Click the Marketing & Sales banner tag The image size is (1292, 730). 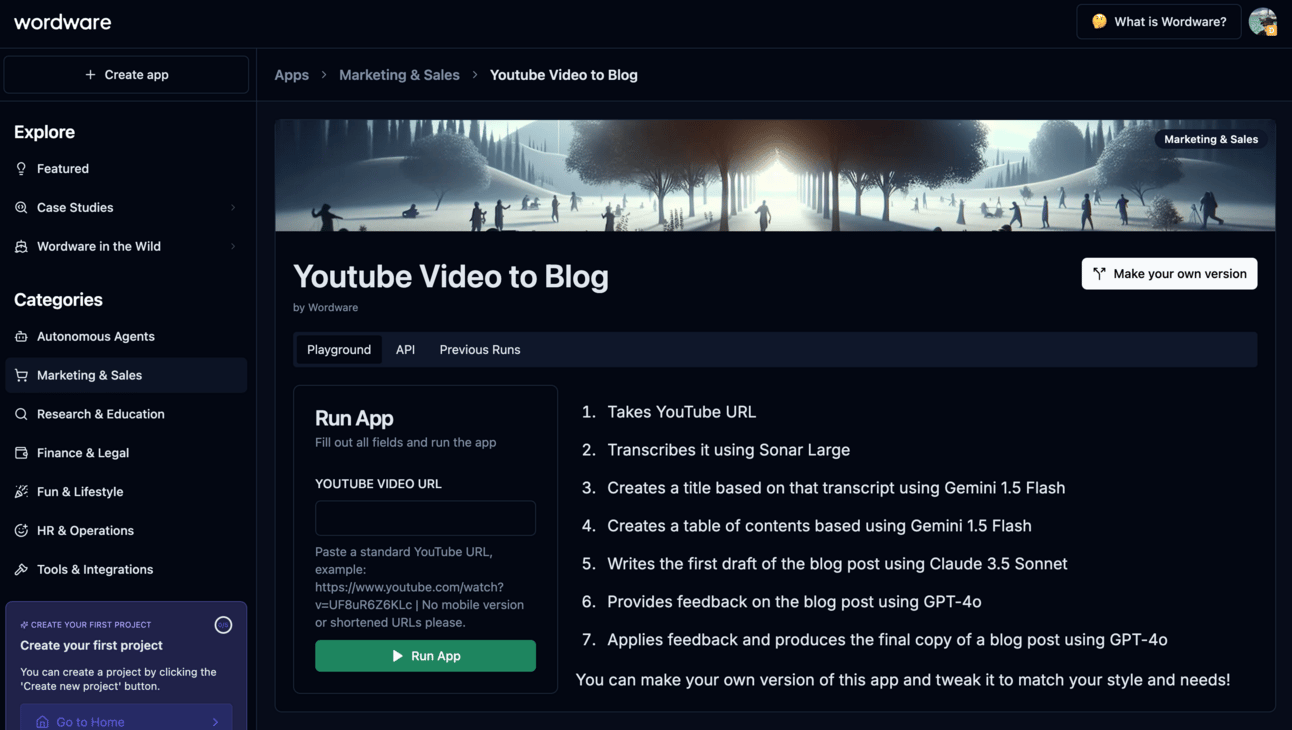click(1211, 140)
